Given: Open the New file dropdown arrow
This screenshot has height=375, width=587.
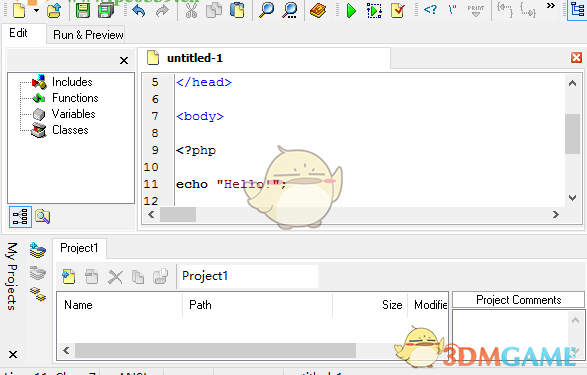Looking at the screenshot, I should click(36, 10).
